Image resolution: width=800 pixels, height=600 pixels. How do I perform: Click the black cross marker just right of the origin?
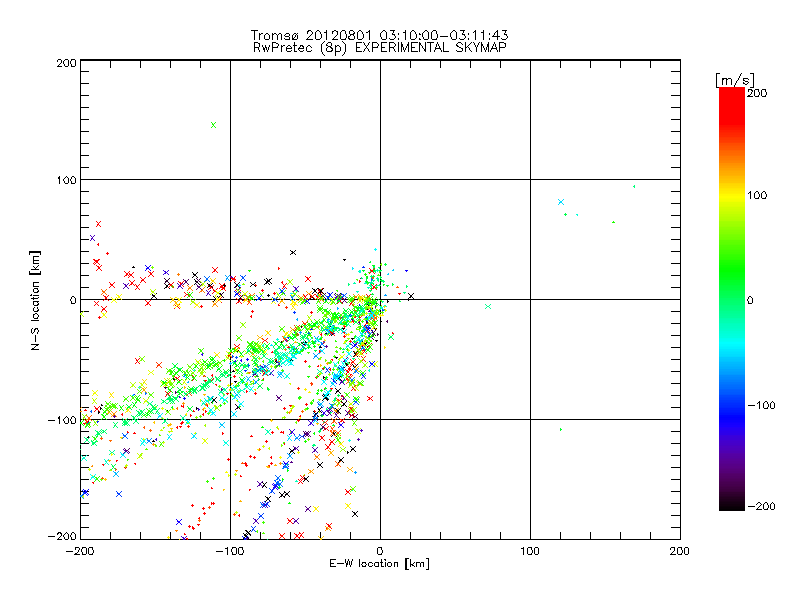411,296
